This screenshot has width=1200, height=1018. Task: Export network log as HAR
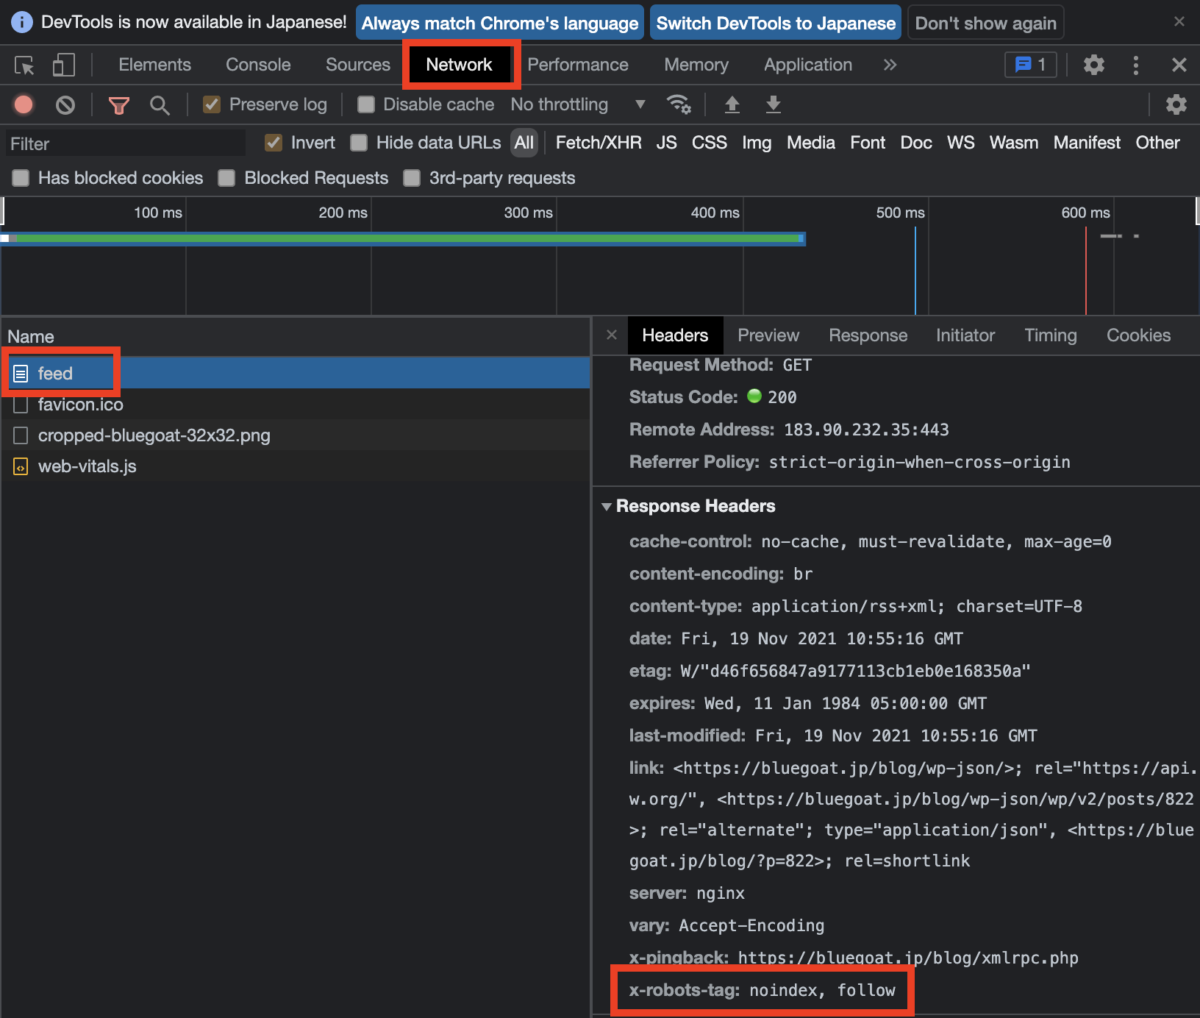772,104
